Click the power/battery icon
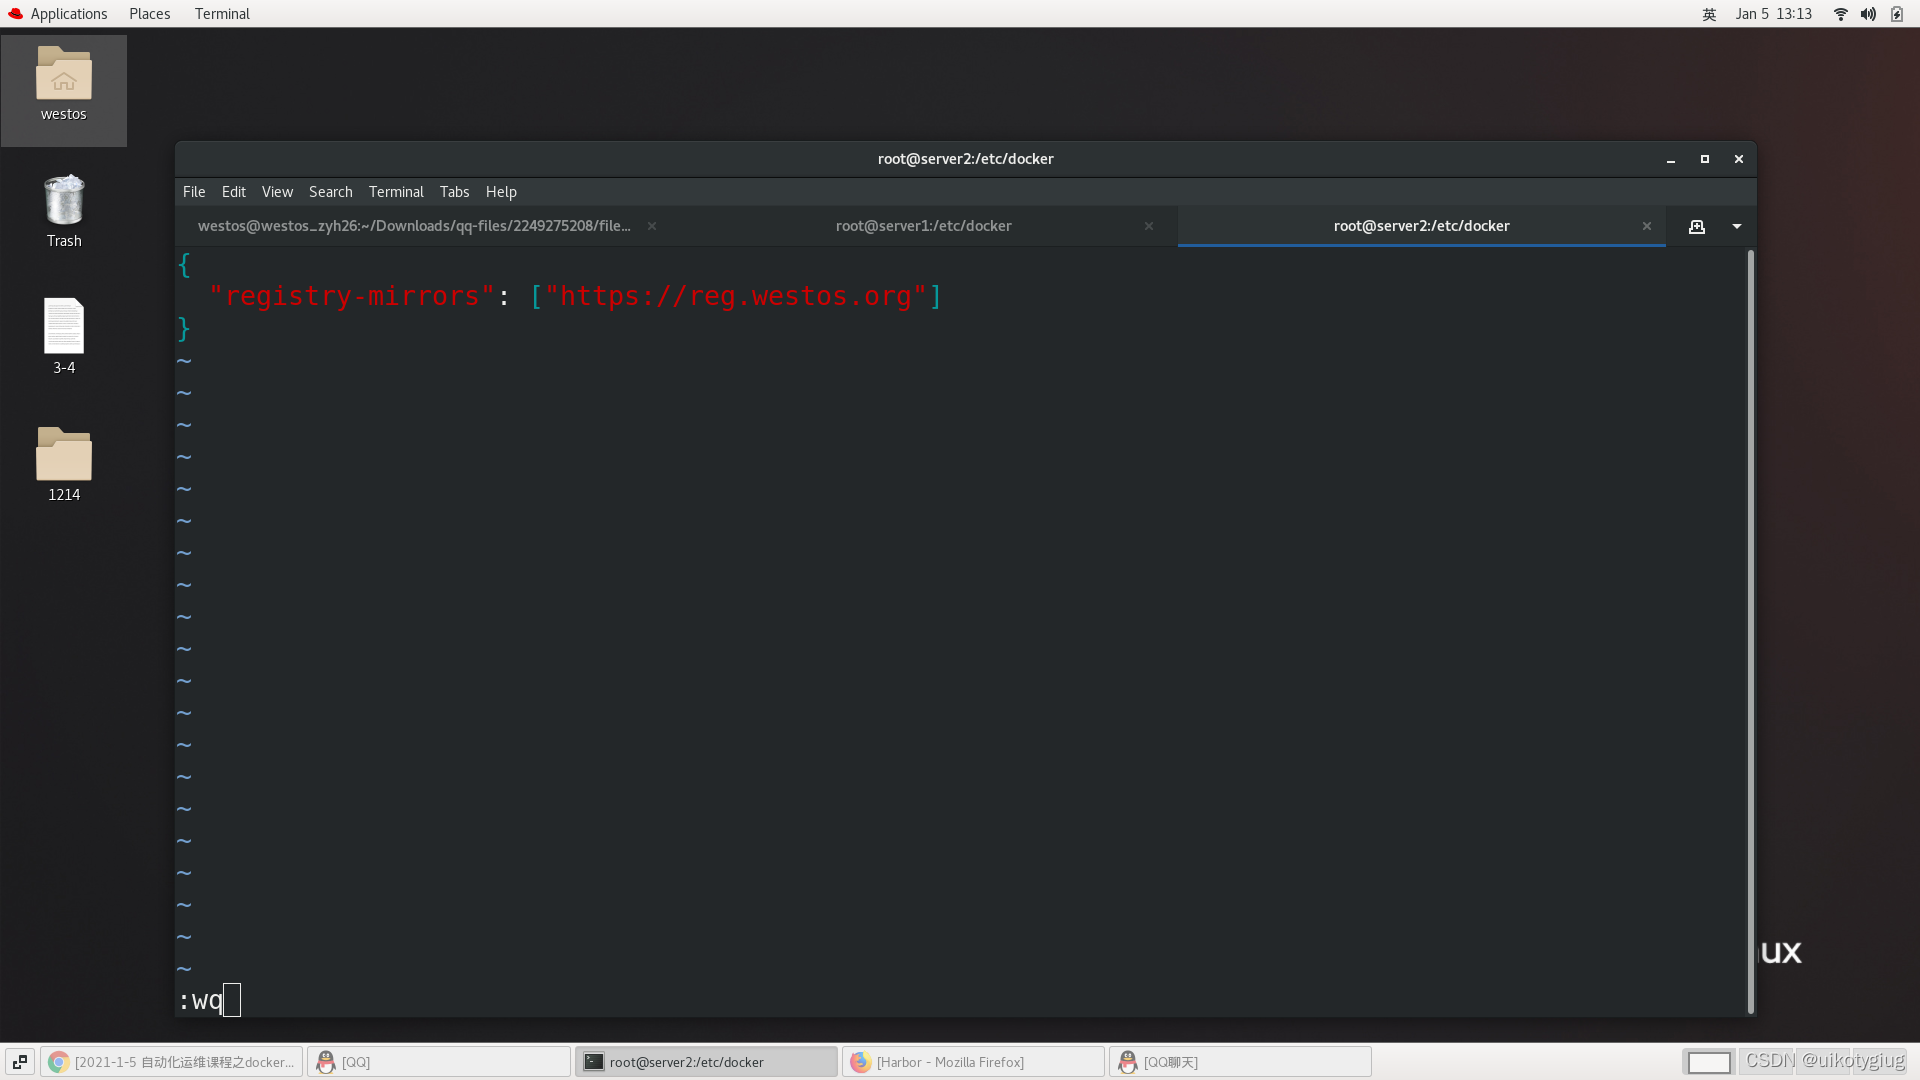The width and height of the screenshot is (1920, 1080). tap(1895, 13)
